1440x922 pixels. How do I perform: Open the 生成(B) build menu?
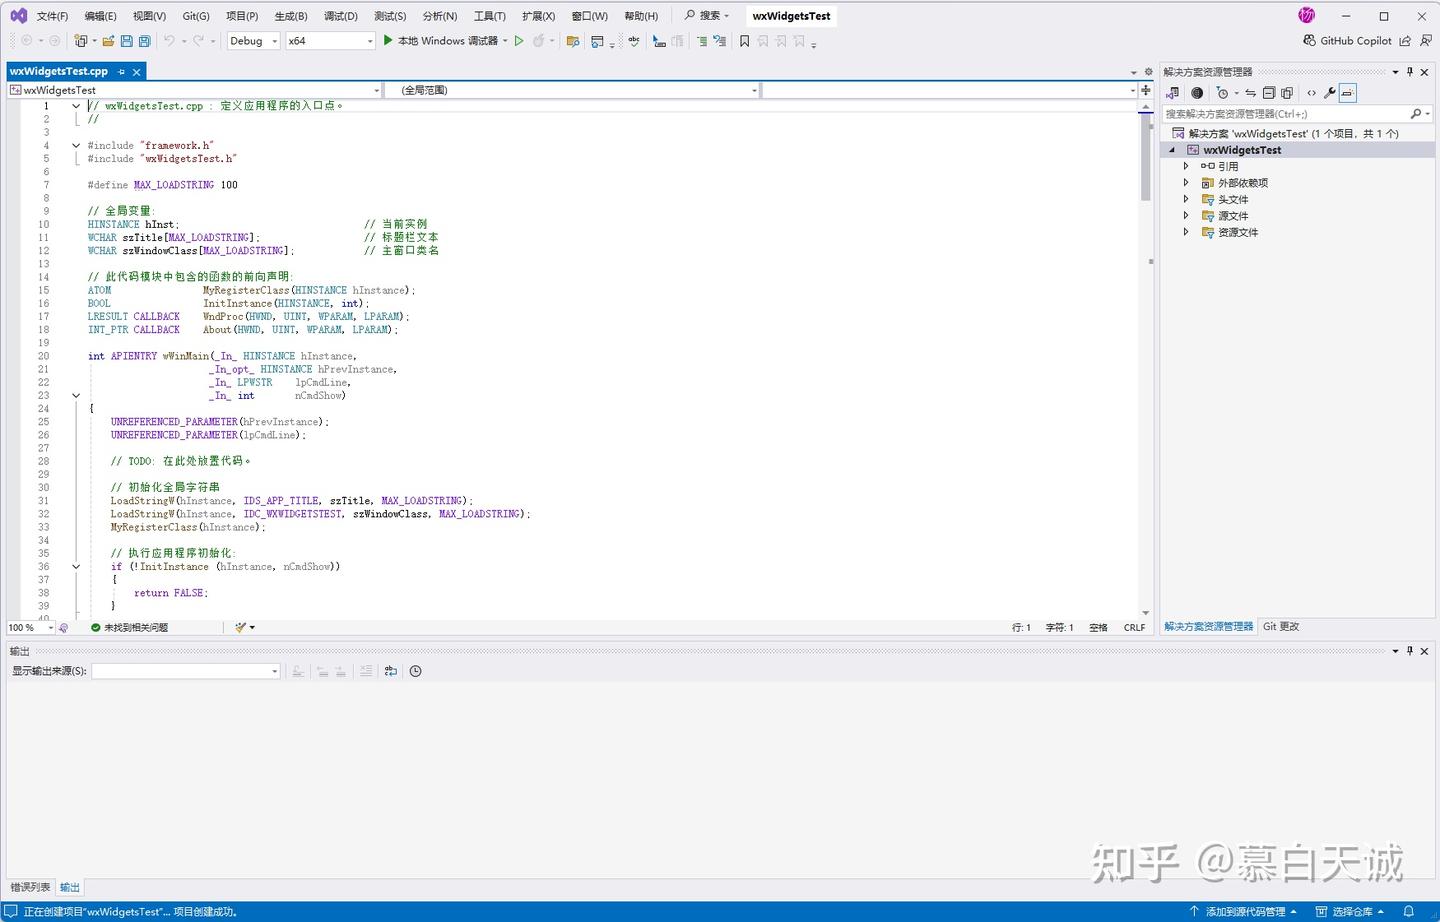(291, 16)
